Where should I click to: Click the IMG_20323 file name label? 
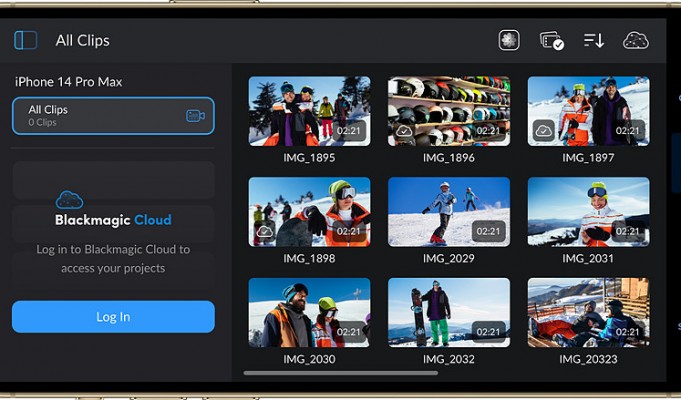click(588, 359)
